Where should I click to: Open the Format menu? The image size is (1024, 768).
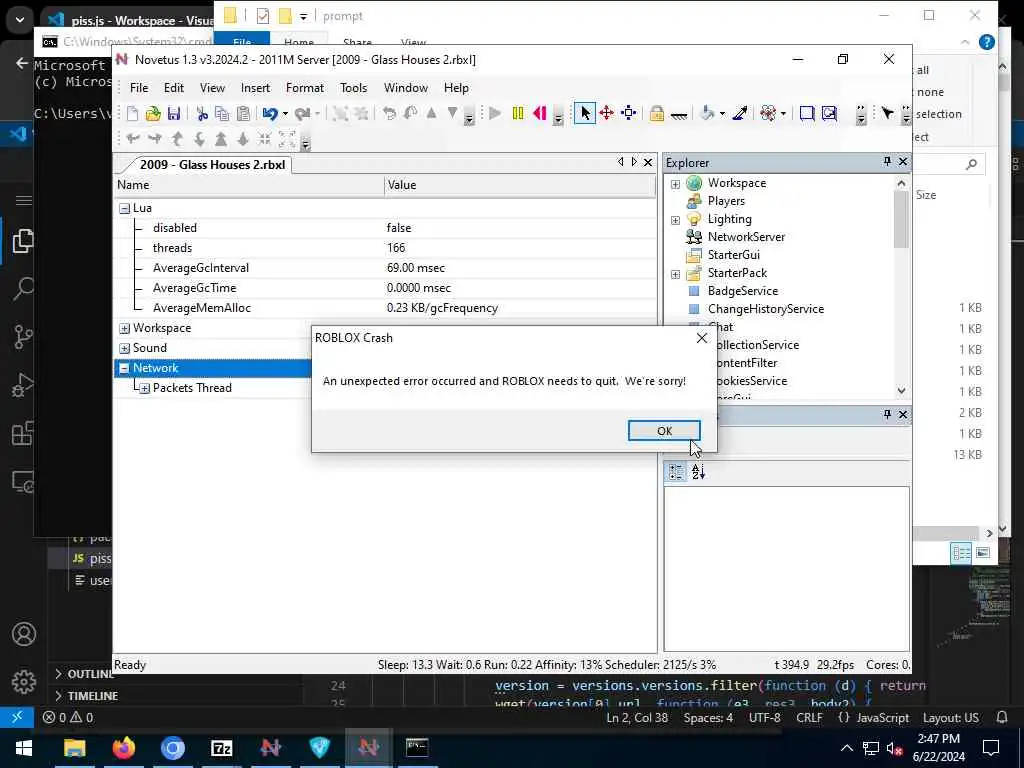coord(304,88)
